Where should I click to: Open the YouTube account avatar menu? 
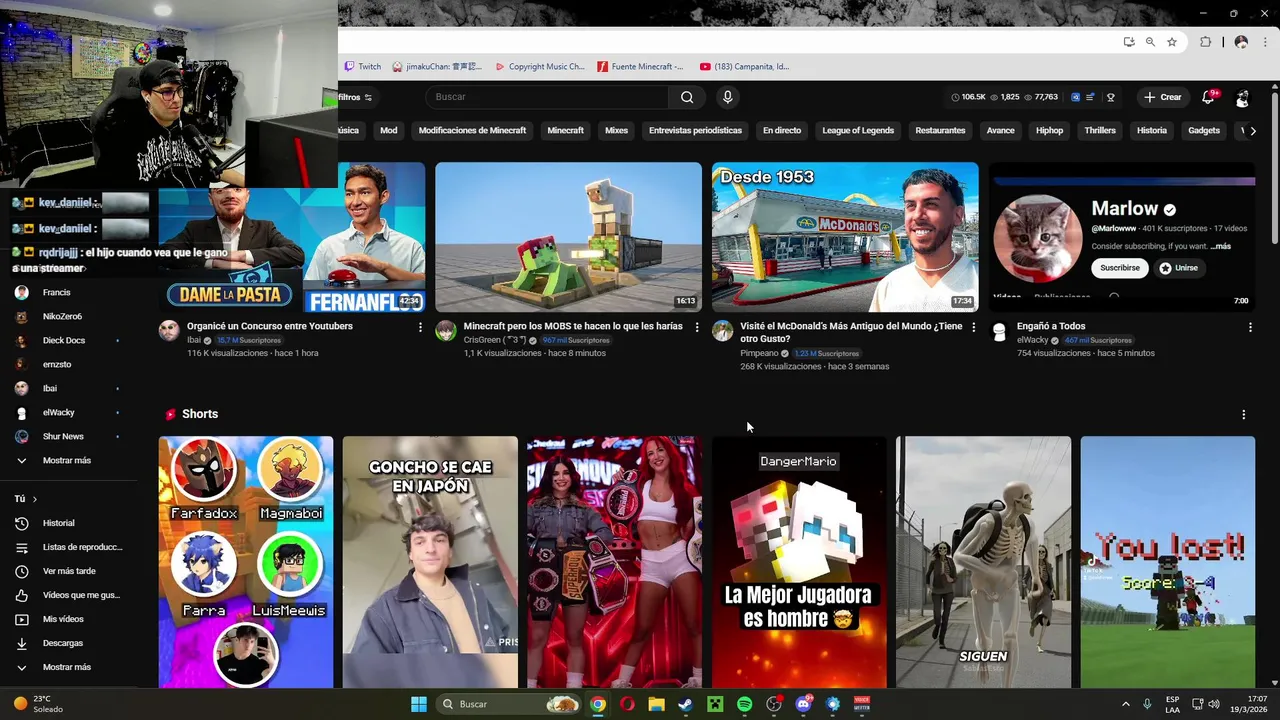point(1242,97)
